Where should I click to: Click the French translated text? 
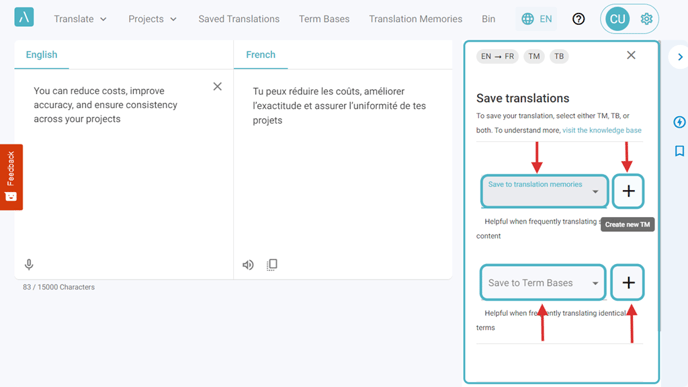(339, 106)
